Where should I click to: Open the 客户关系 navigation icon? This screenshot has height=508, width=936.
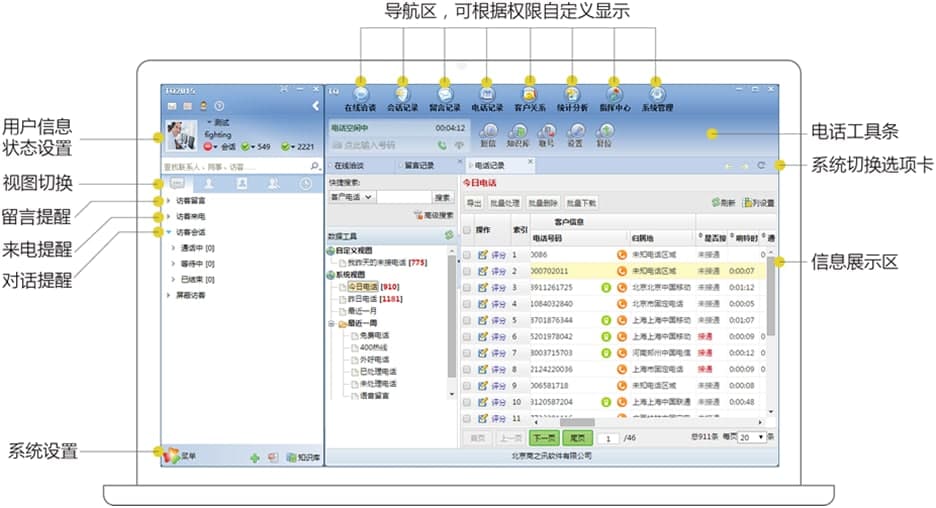(x=529, y=94)
